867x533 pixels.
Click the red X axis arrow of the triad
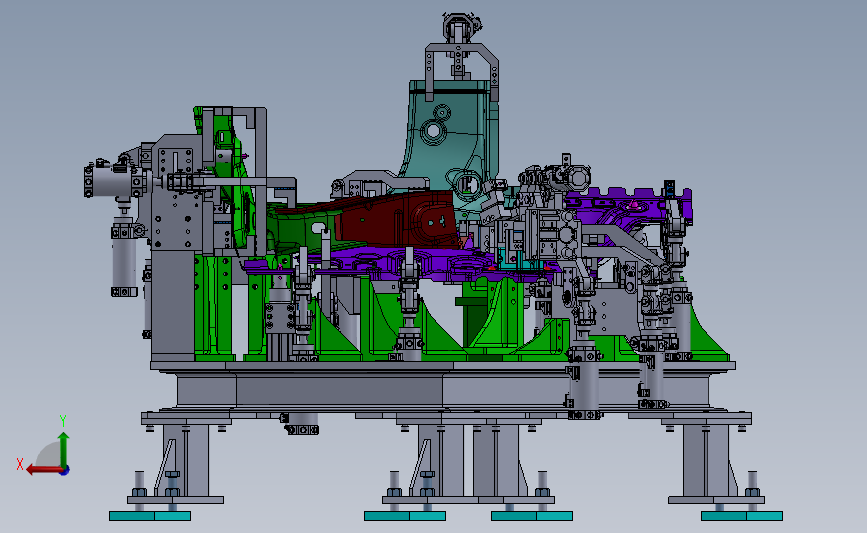(43, 470)
